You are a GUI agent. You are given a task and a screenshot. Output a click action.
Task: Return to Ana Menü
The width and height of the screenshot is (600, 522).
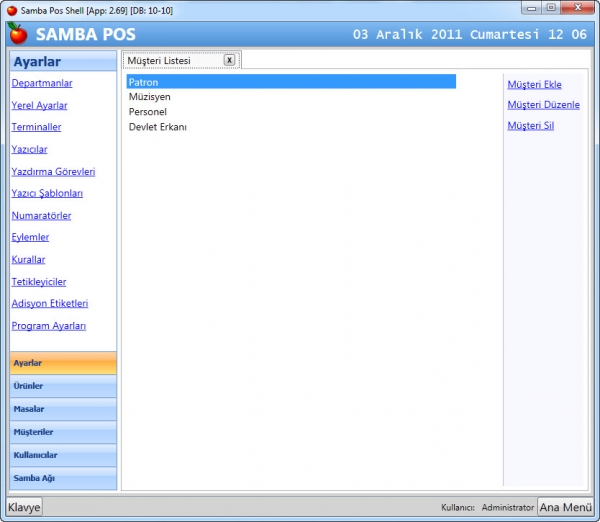click(566, 507)
